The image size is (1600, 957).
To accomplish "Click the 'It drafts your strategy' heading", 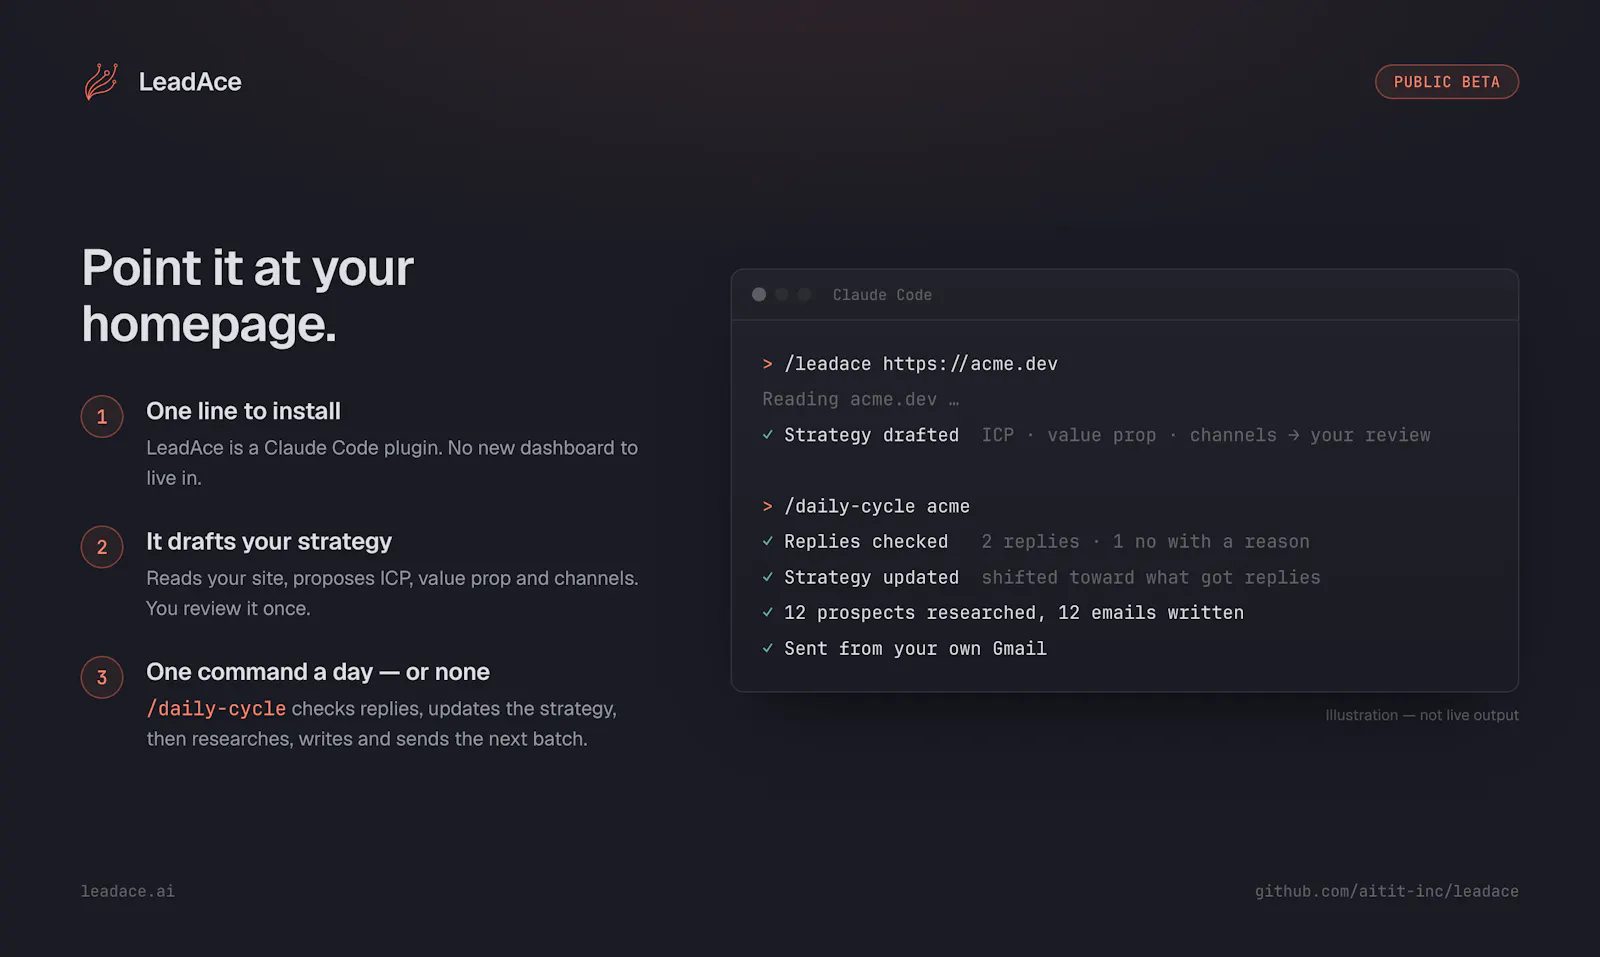I will (269, 541).
